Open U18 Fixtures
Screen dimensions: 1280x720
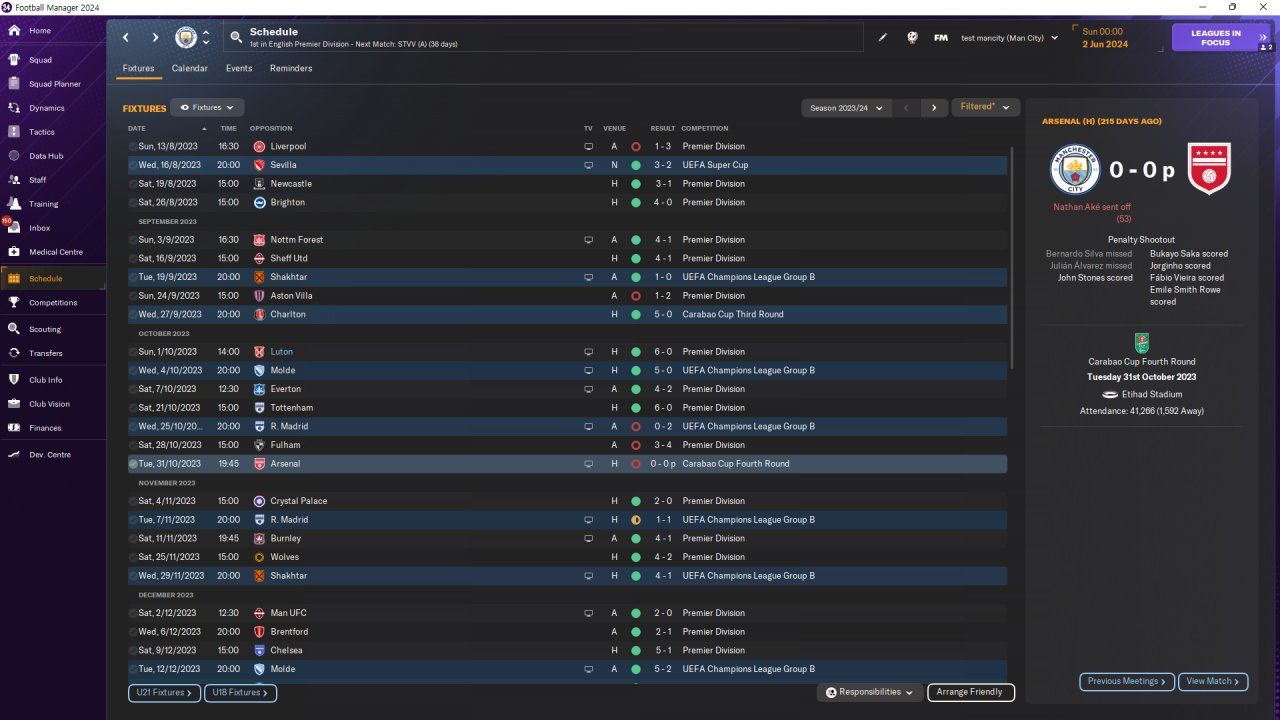coord(240,692)
